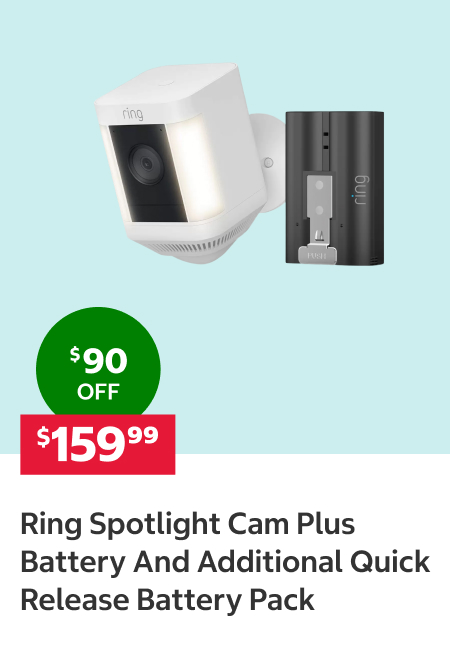Image resolution: width=450 pixels, height=658 pixels.
Task: Click the ring logo on the camera
Action: 133,114
